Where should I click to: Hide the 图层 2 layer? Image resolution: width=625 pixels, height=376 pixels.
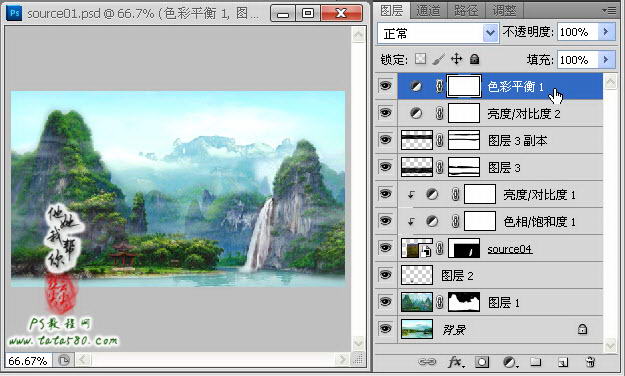pos(385,275)
